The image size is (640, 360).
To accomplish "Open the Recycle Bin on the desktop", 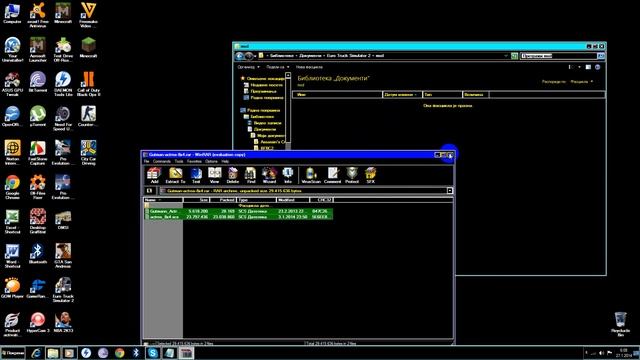I will pyautogui.click(x=620, y=324).
